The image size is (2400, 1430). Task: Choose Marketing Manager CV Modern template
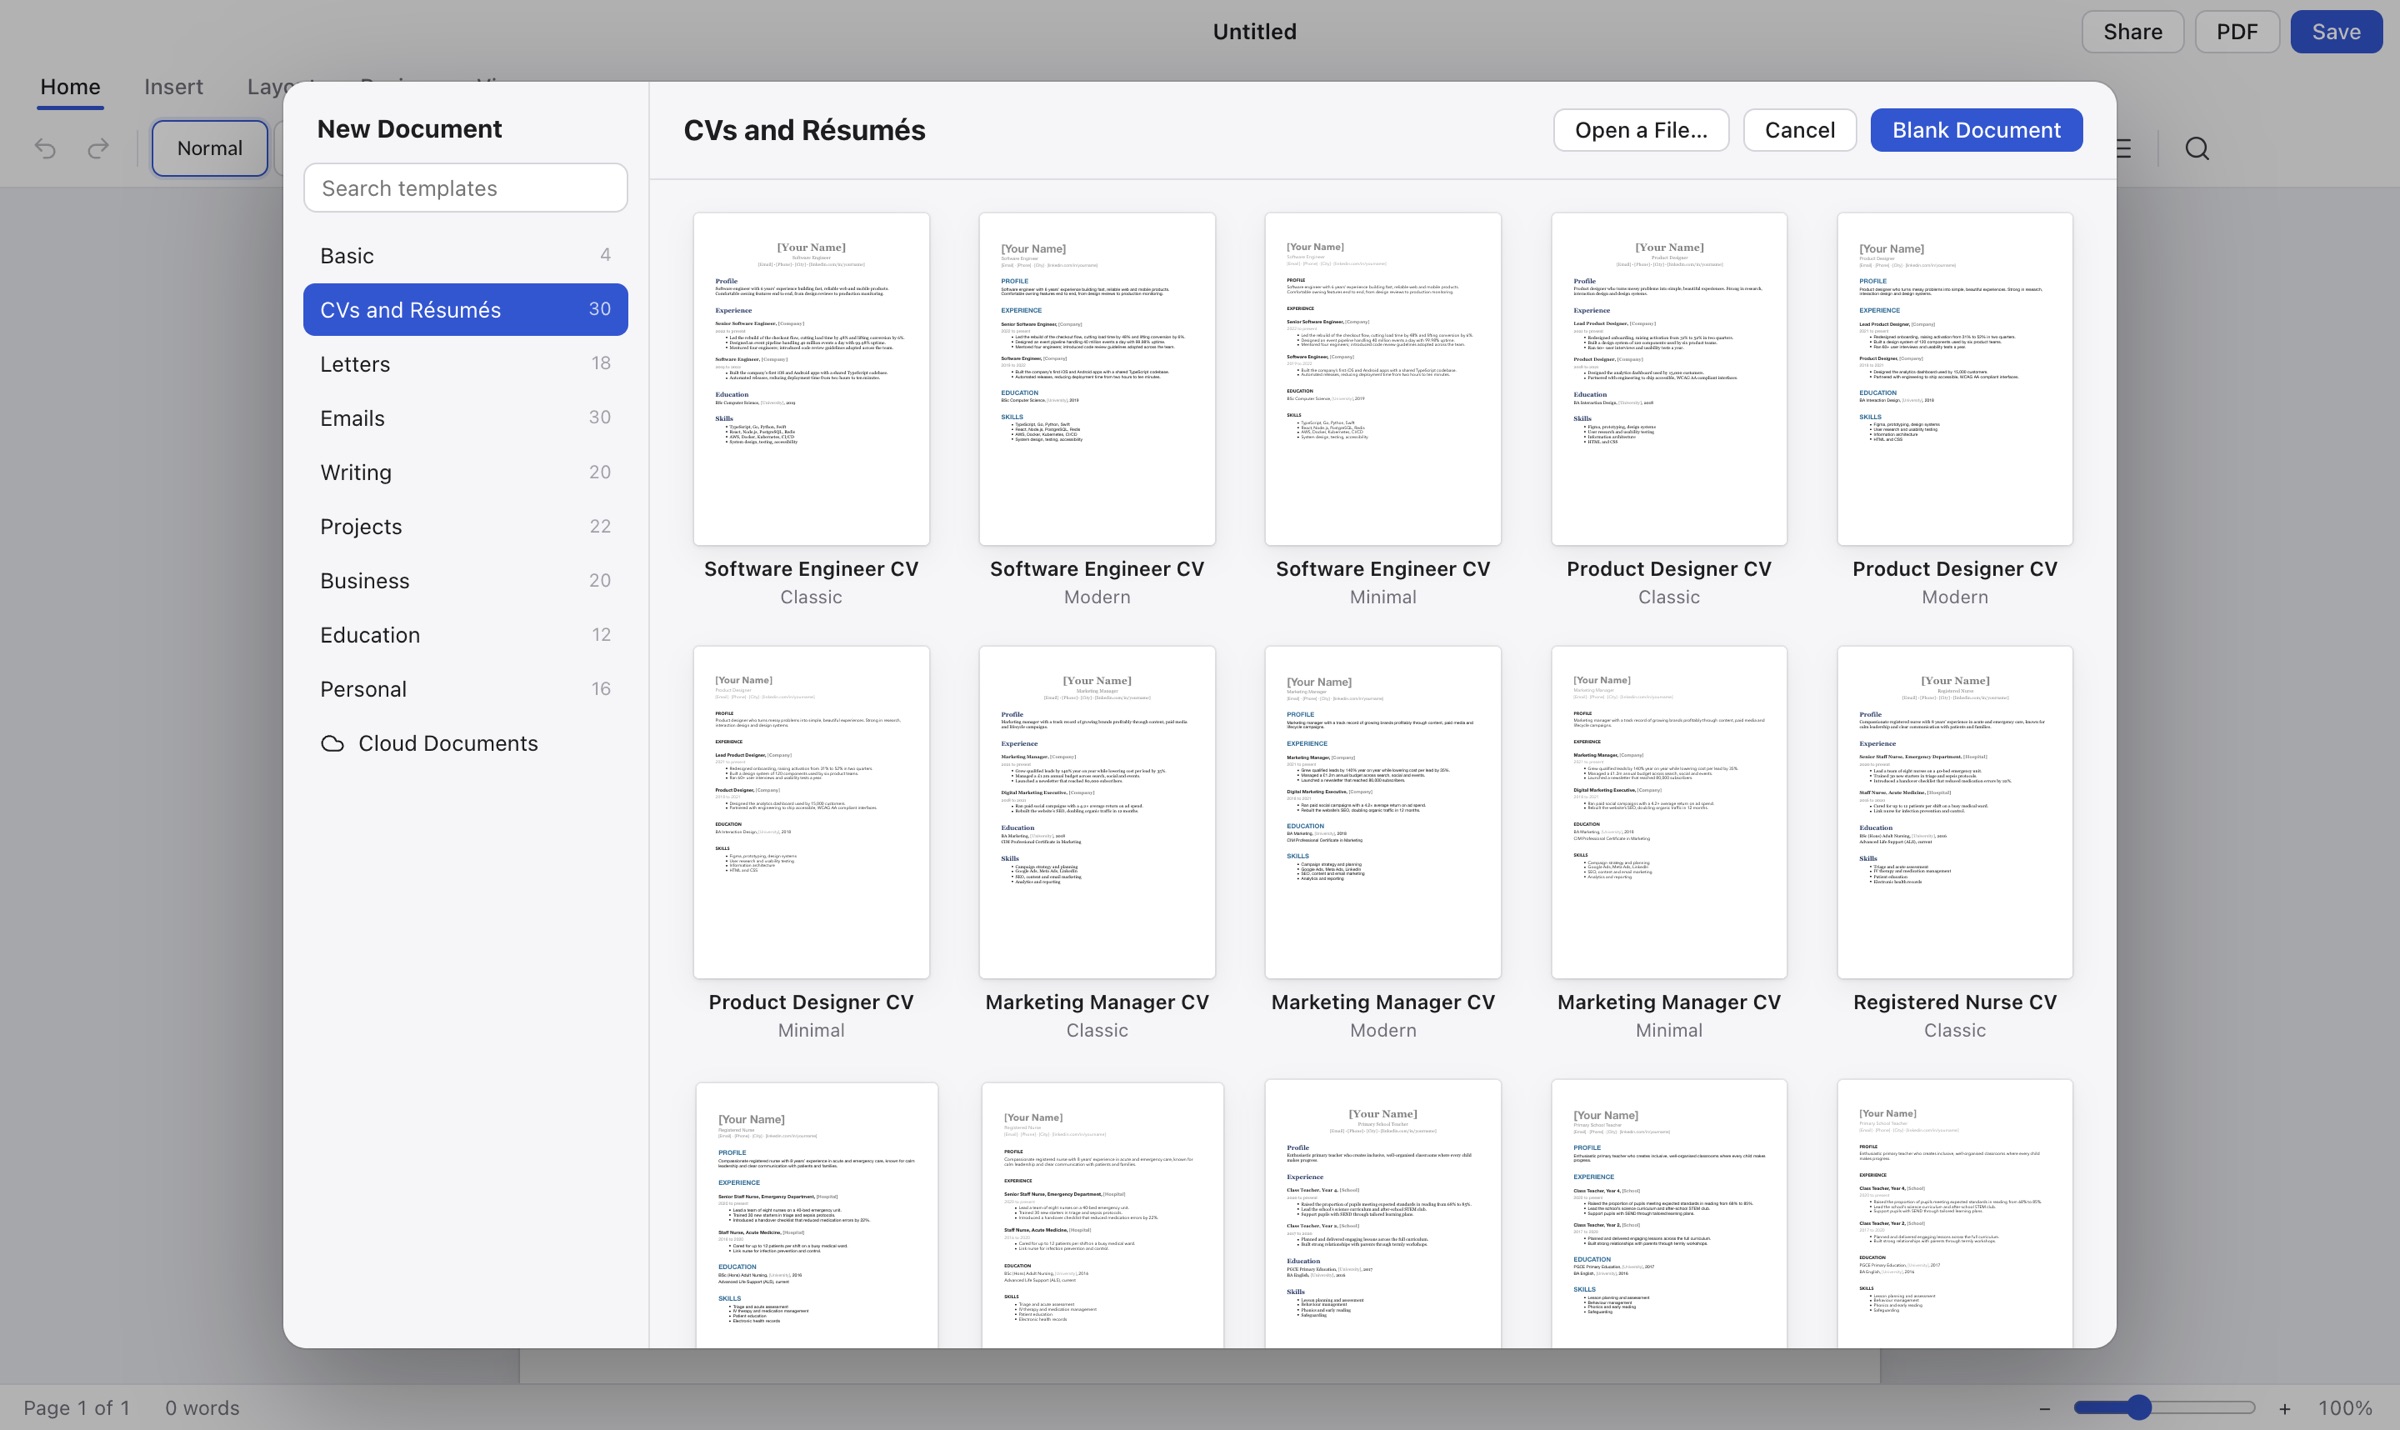coord(1383,843)
